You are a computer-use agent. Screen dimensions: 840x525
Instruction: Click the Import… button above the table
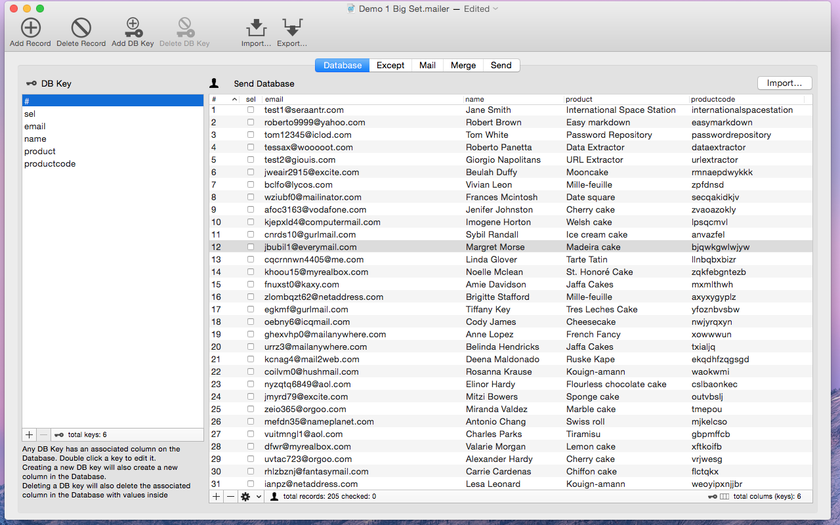tap(784, 83)
